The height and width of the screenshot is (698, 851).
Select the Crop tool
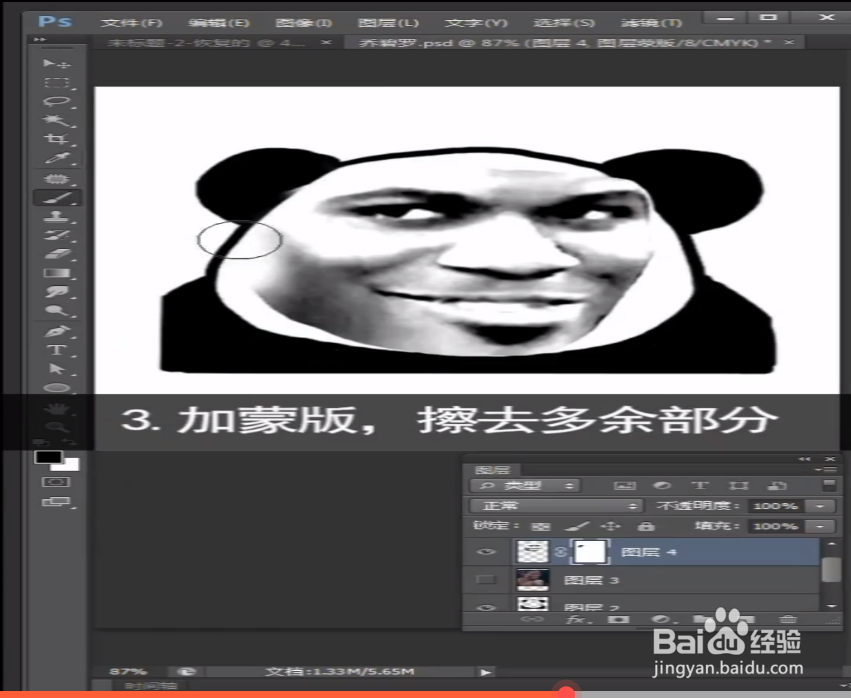(x=56, y=139)
